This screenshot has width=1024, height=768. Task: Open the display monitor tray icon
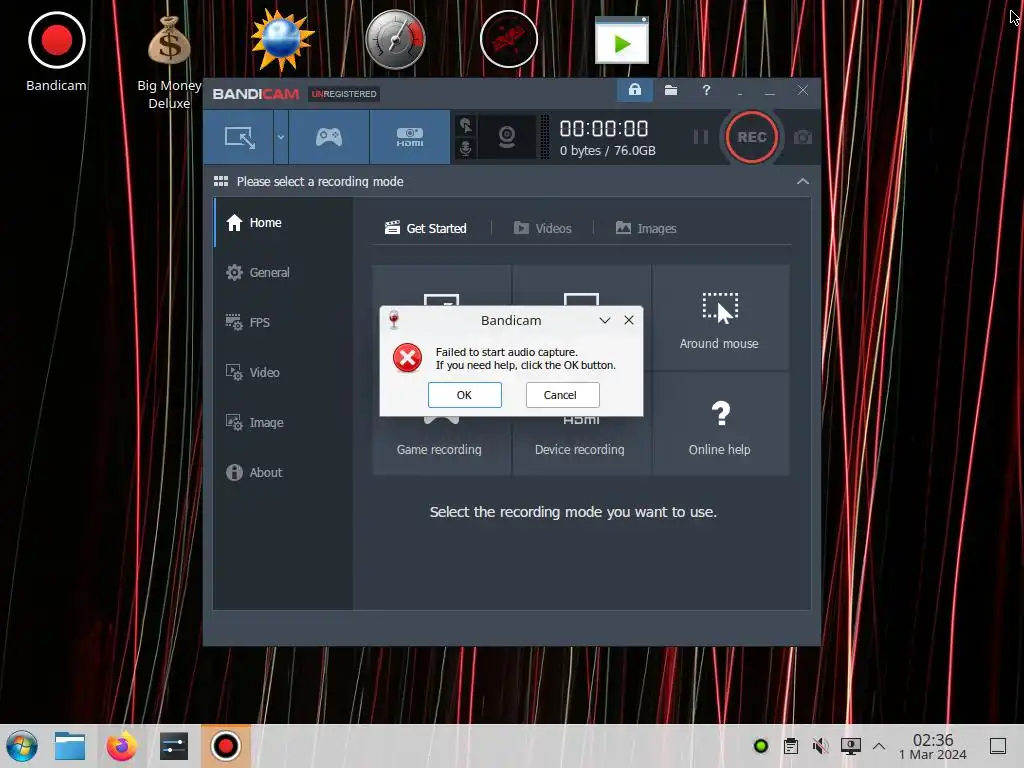tap(850, 746)
